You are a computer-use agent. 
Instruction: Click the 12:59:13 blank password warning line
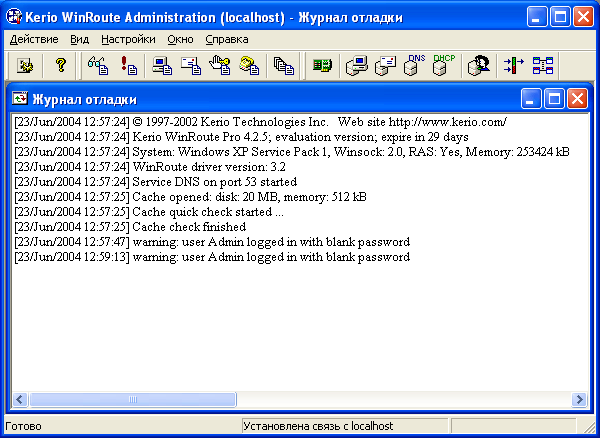pos(212,257)
